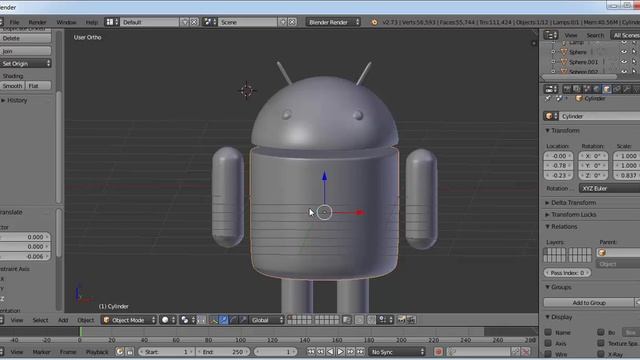Toggle selectability arrow for Sphere

[x=634, y=52]
